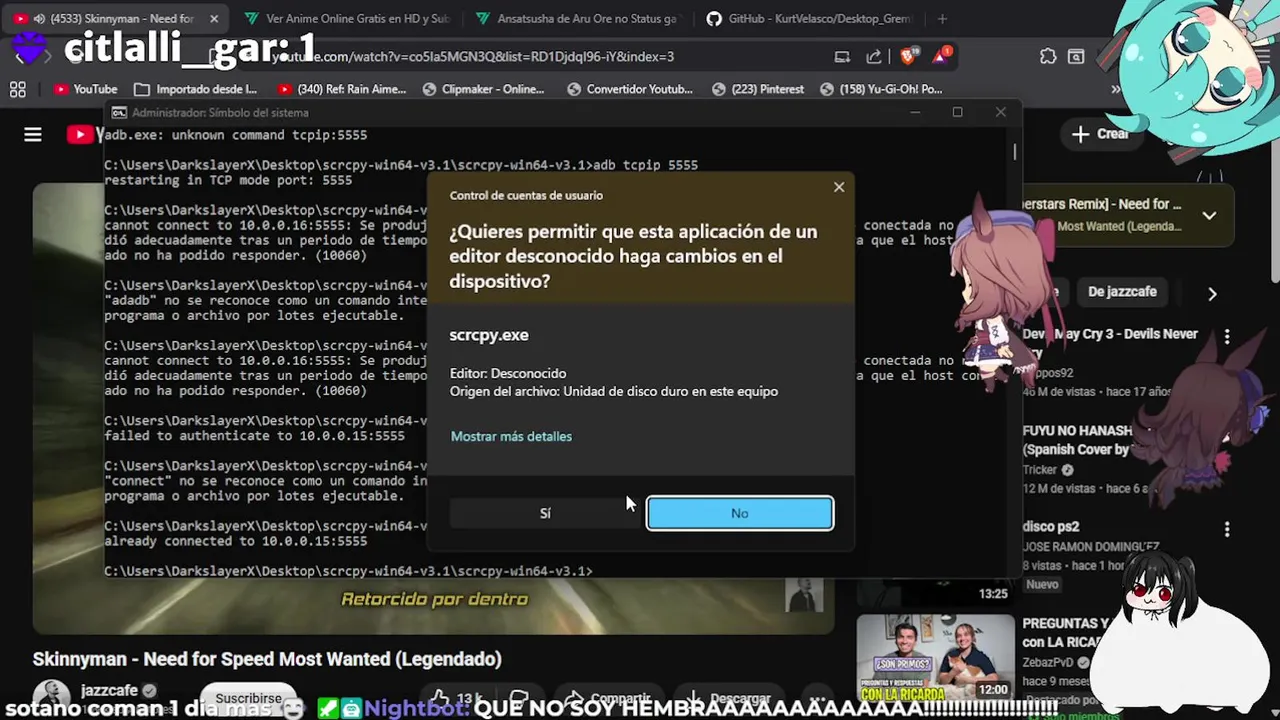Screen dimensions: 1280x720
Task: Open the apps grid icon in the bookmarks bar
Action: point(18,89)
